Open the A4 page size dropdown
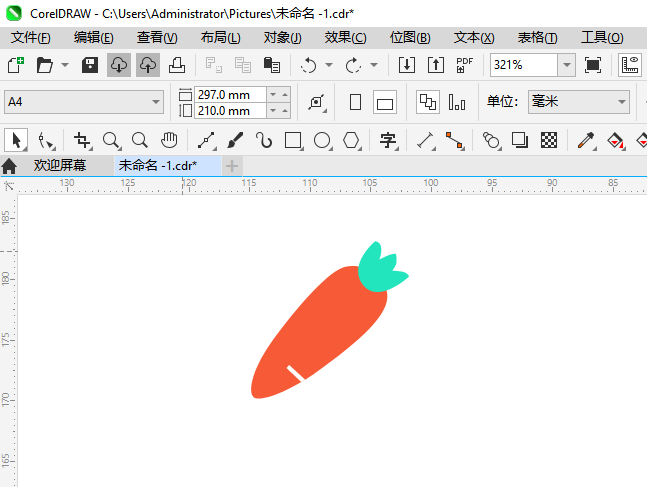 pos(84,102)
